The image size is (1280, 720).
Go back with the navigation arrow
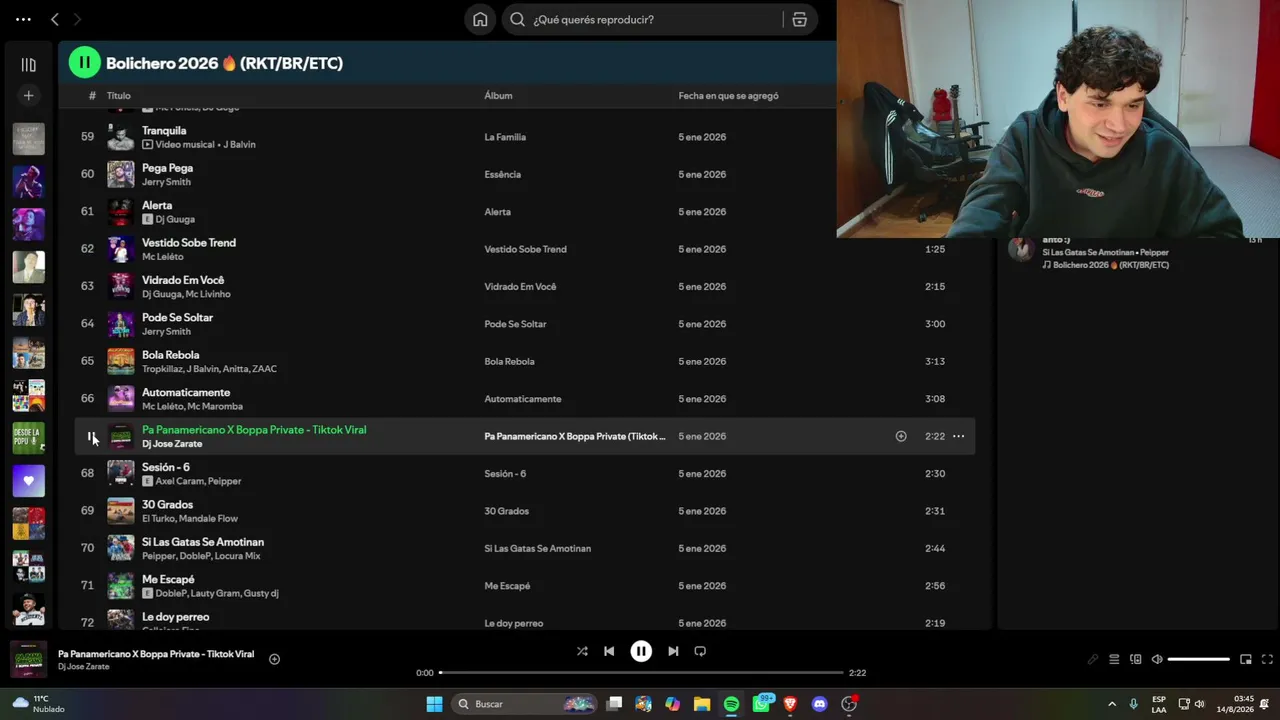coord(55,19)
